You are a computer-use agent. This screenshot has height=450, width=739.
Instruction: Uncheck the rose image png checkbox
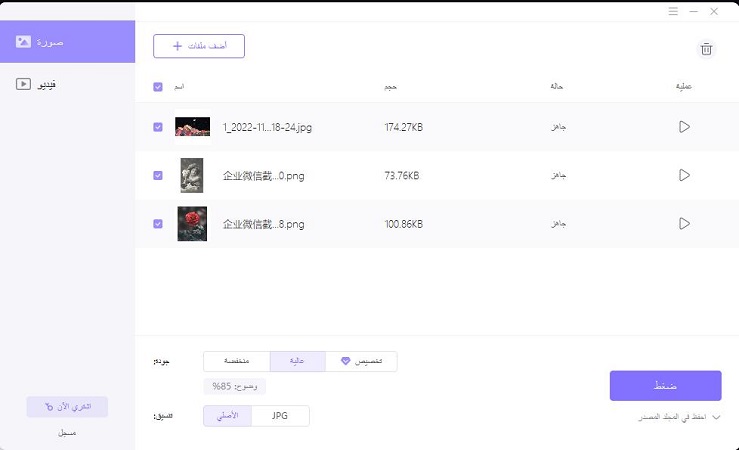(158, 224)
